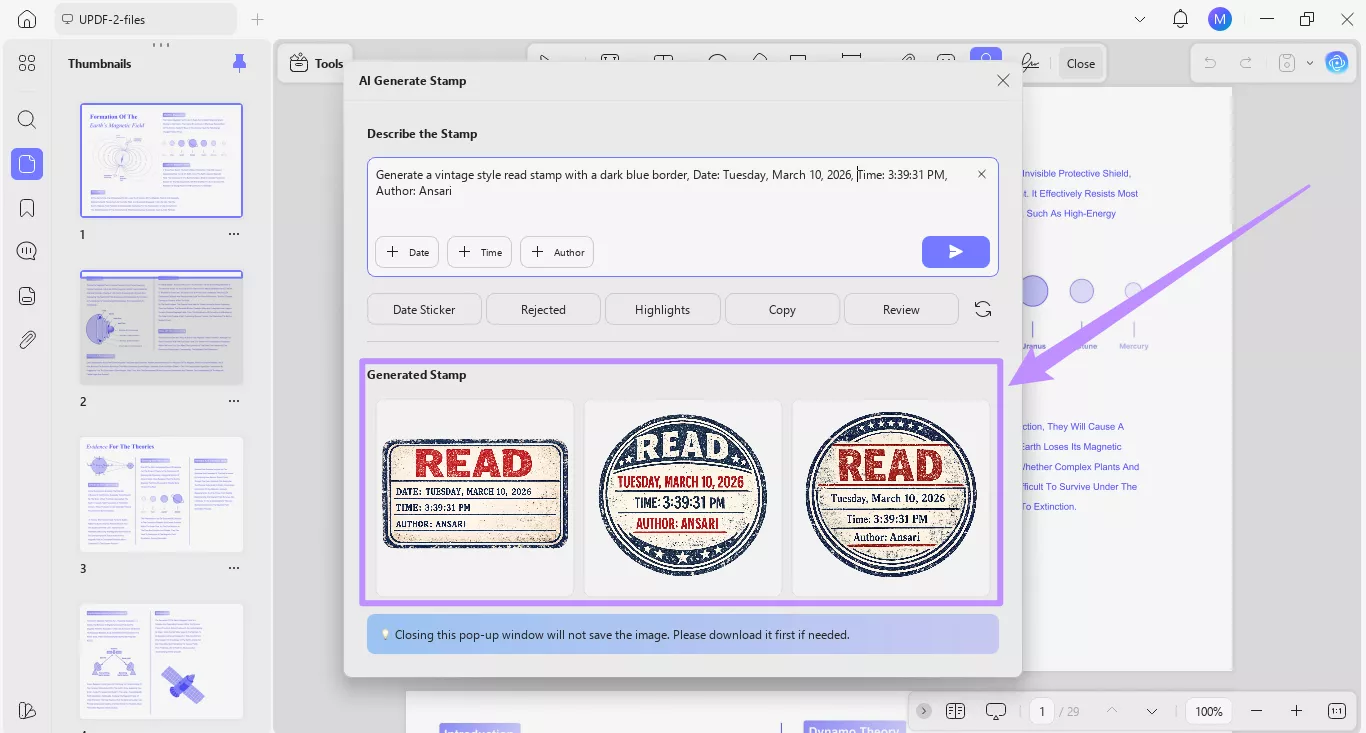
Task: Click the 'Thumbnails' panel heading
Action: click(100, 63)
